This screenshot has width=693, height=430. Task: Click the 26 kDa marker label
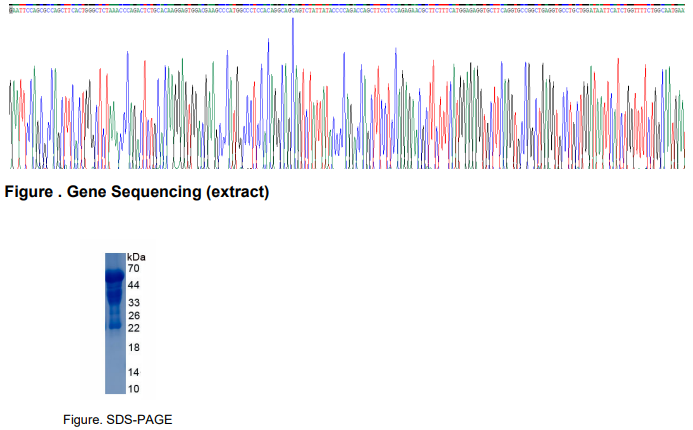(x=133, y=316)
